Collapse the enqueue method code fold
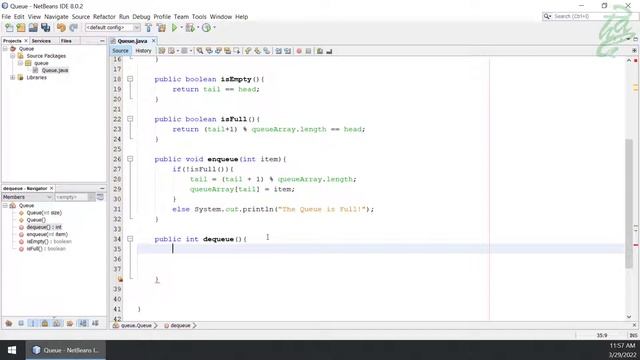The width and height of the screenshot is (640, 360). click(130, 159)
